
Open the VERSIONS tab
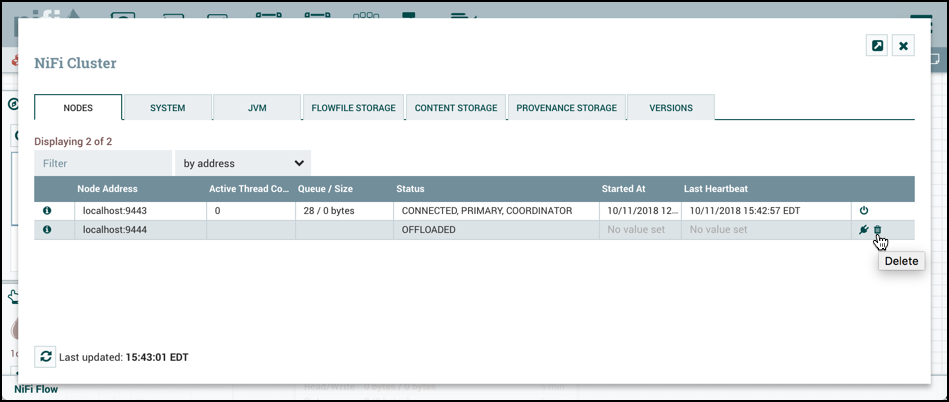671,108
